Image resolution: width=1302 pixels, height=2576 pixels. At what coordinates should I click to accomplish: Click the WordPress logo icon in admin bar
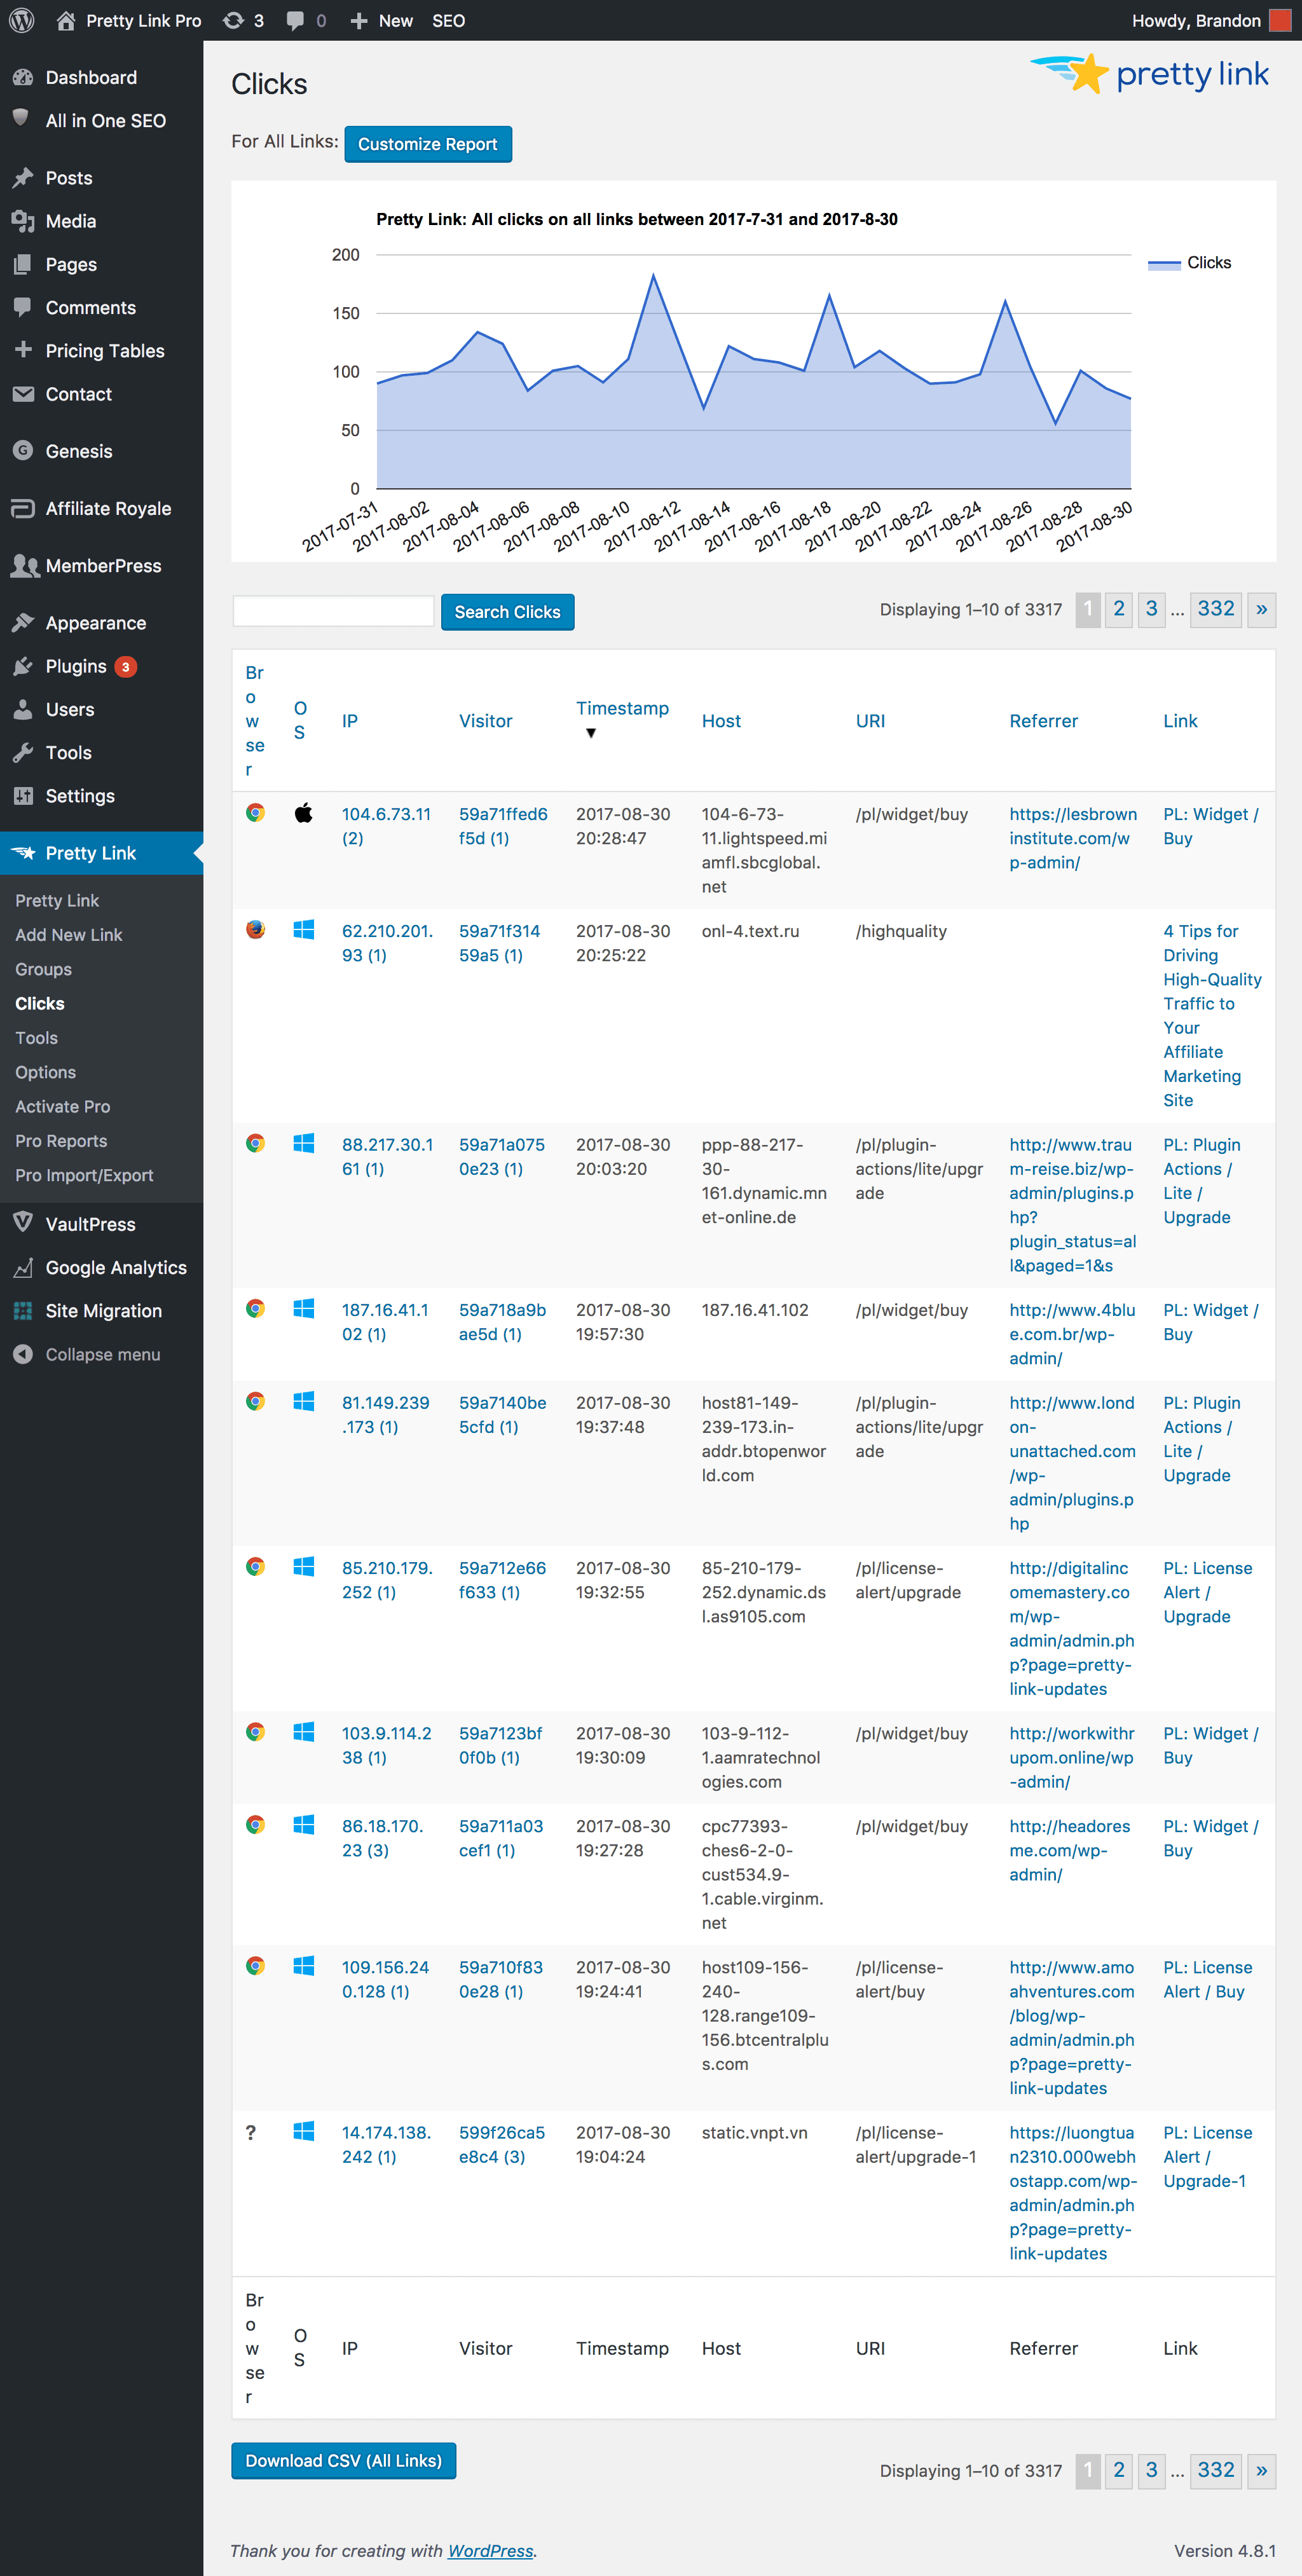tap(21, 20)
